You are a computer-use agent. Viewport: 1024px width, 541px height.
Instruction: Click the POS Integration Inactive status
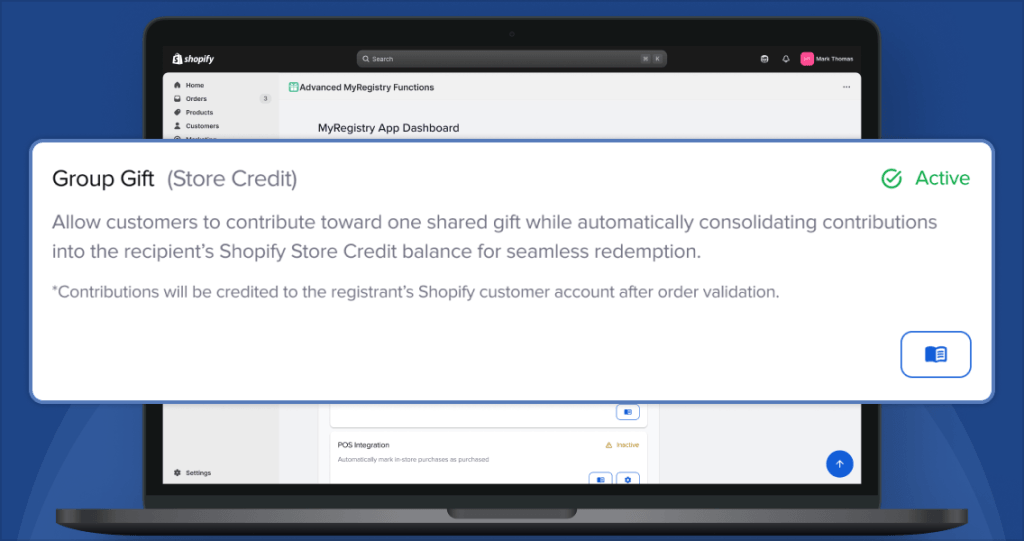click(x=622, y=445)
